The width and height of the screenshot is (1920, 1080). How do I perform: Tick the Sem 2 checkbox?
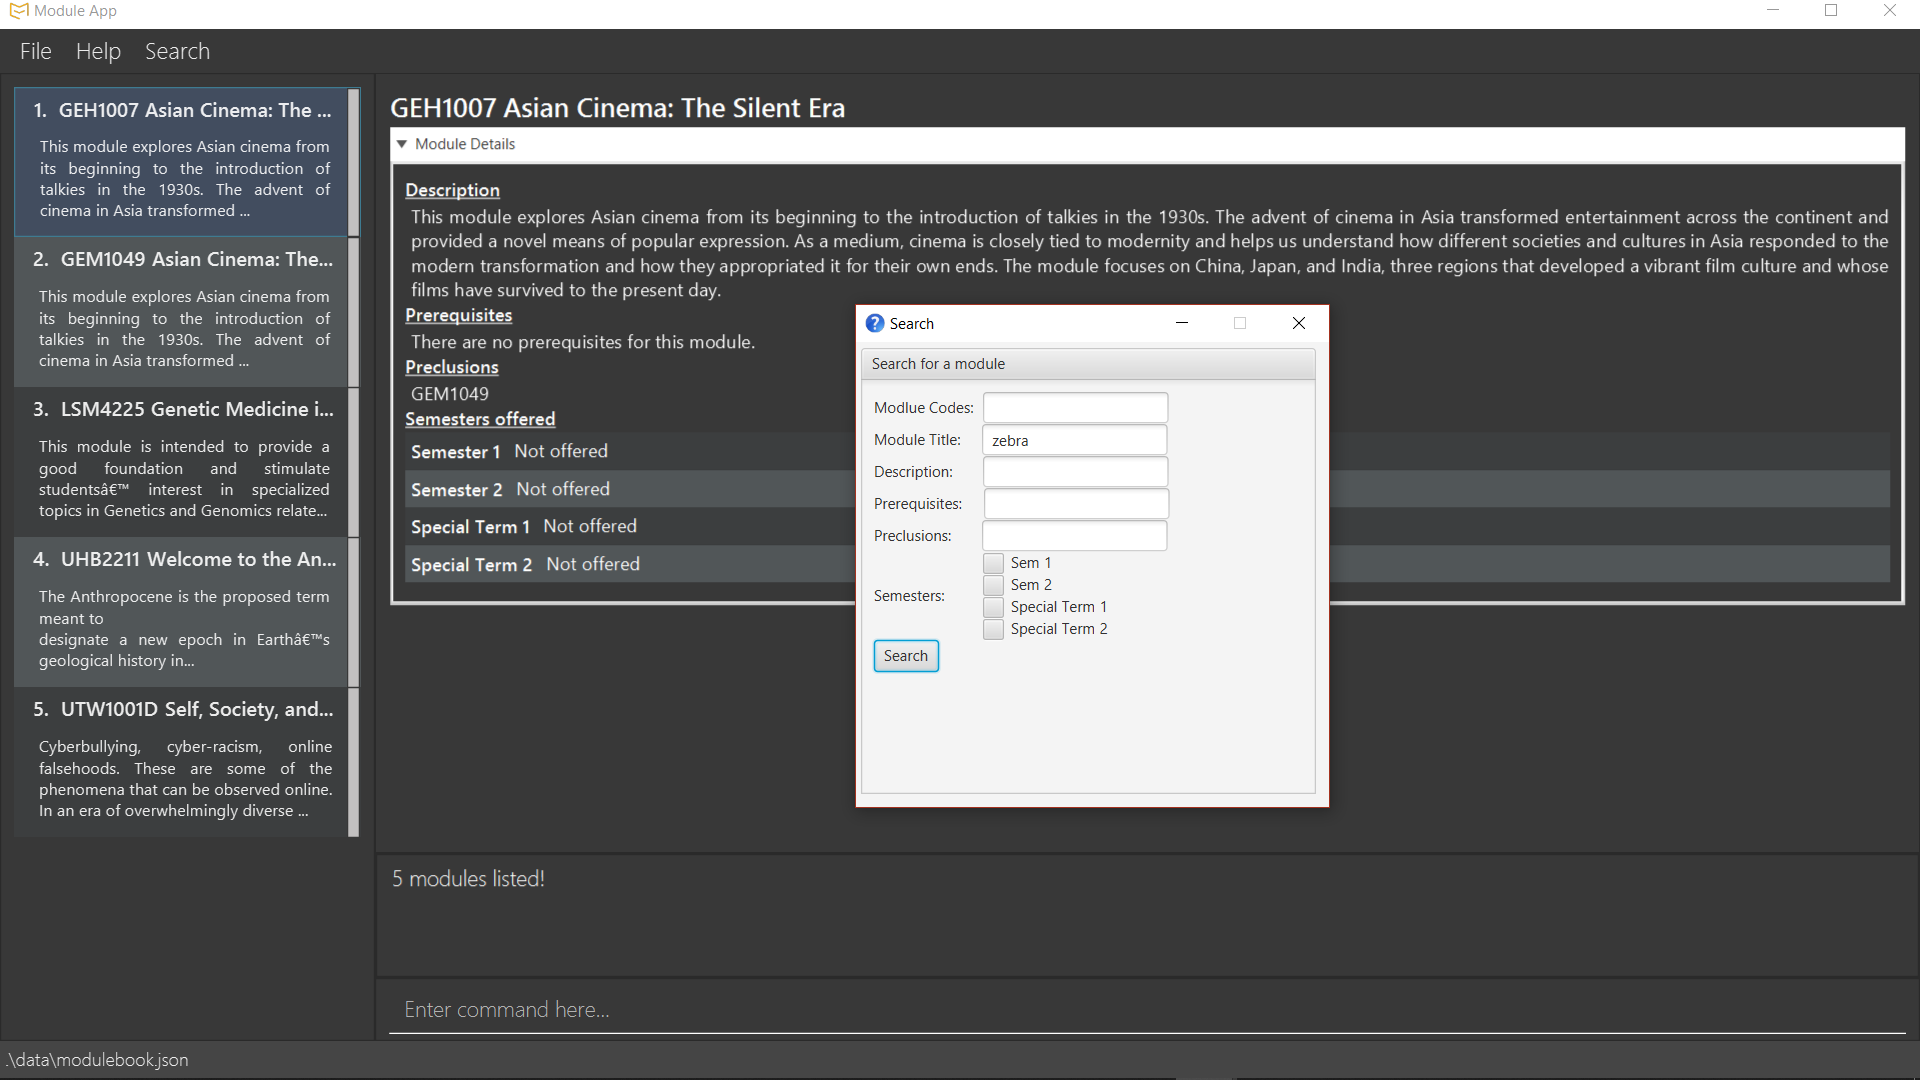pos(993,585)
